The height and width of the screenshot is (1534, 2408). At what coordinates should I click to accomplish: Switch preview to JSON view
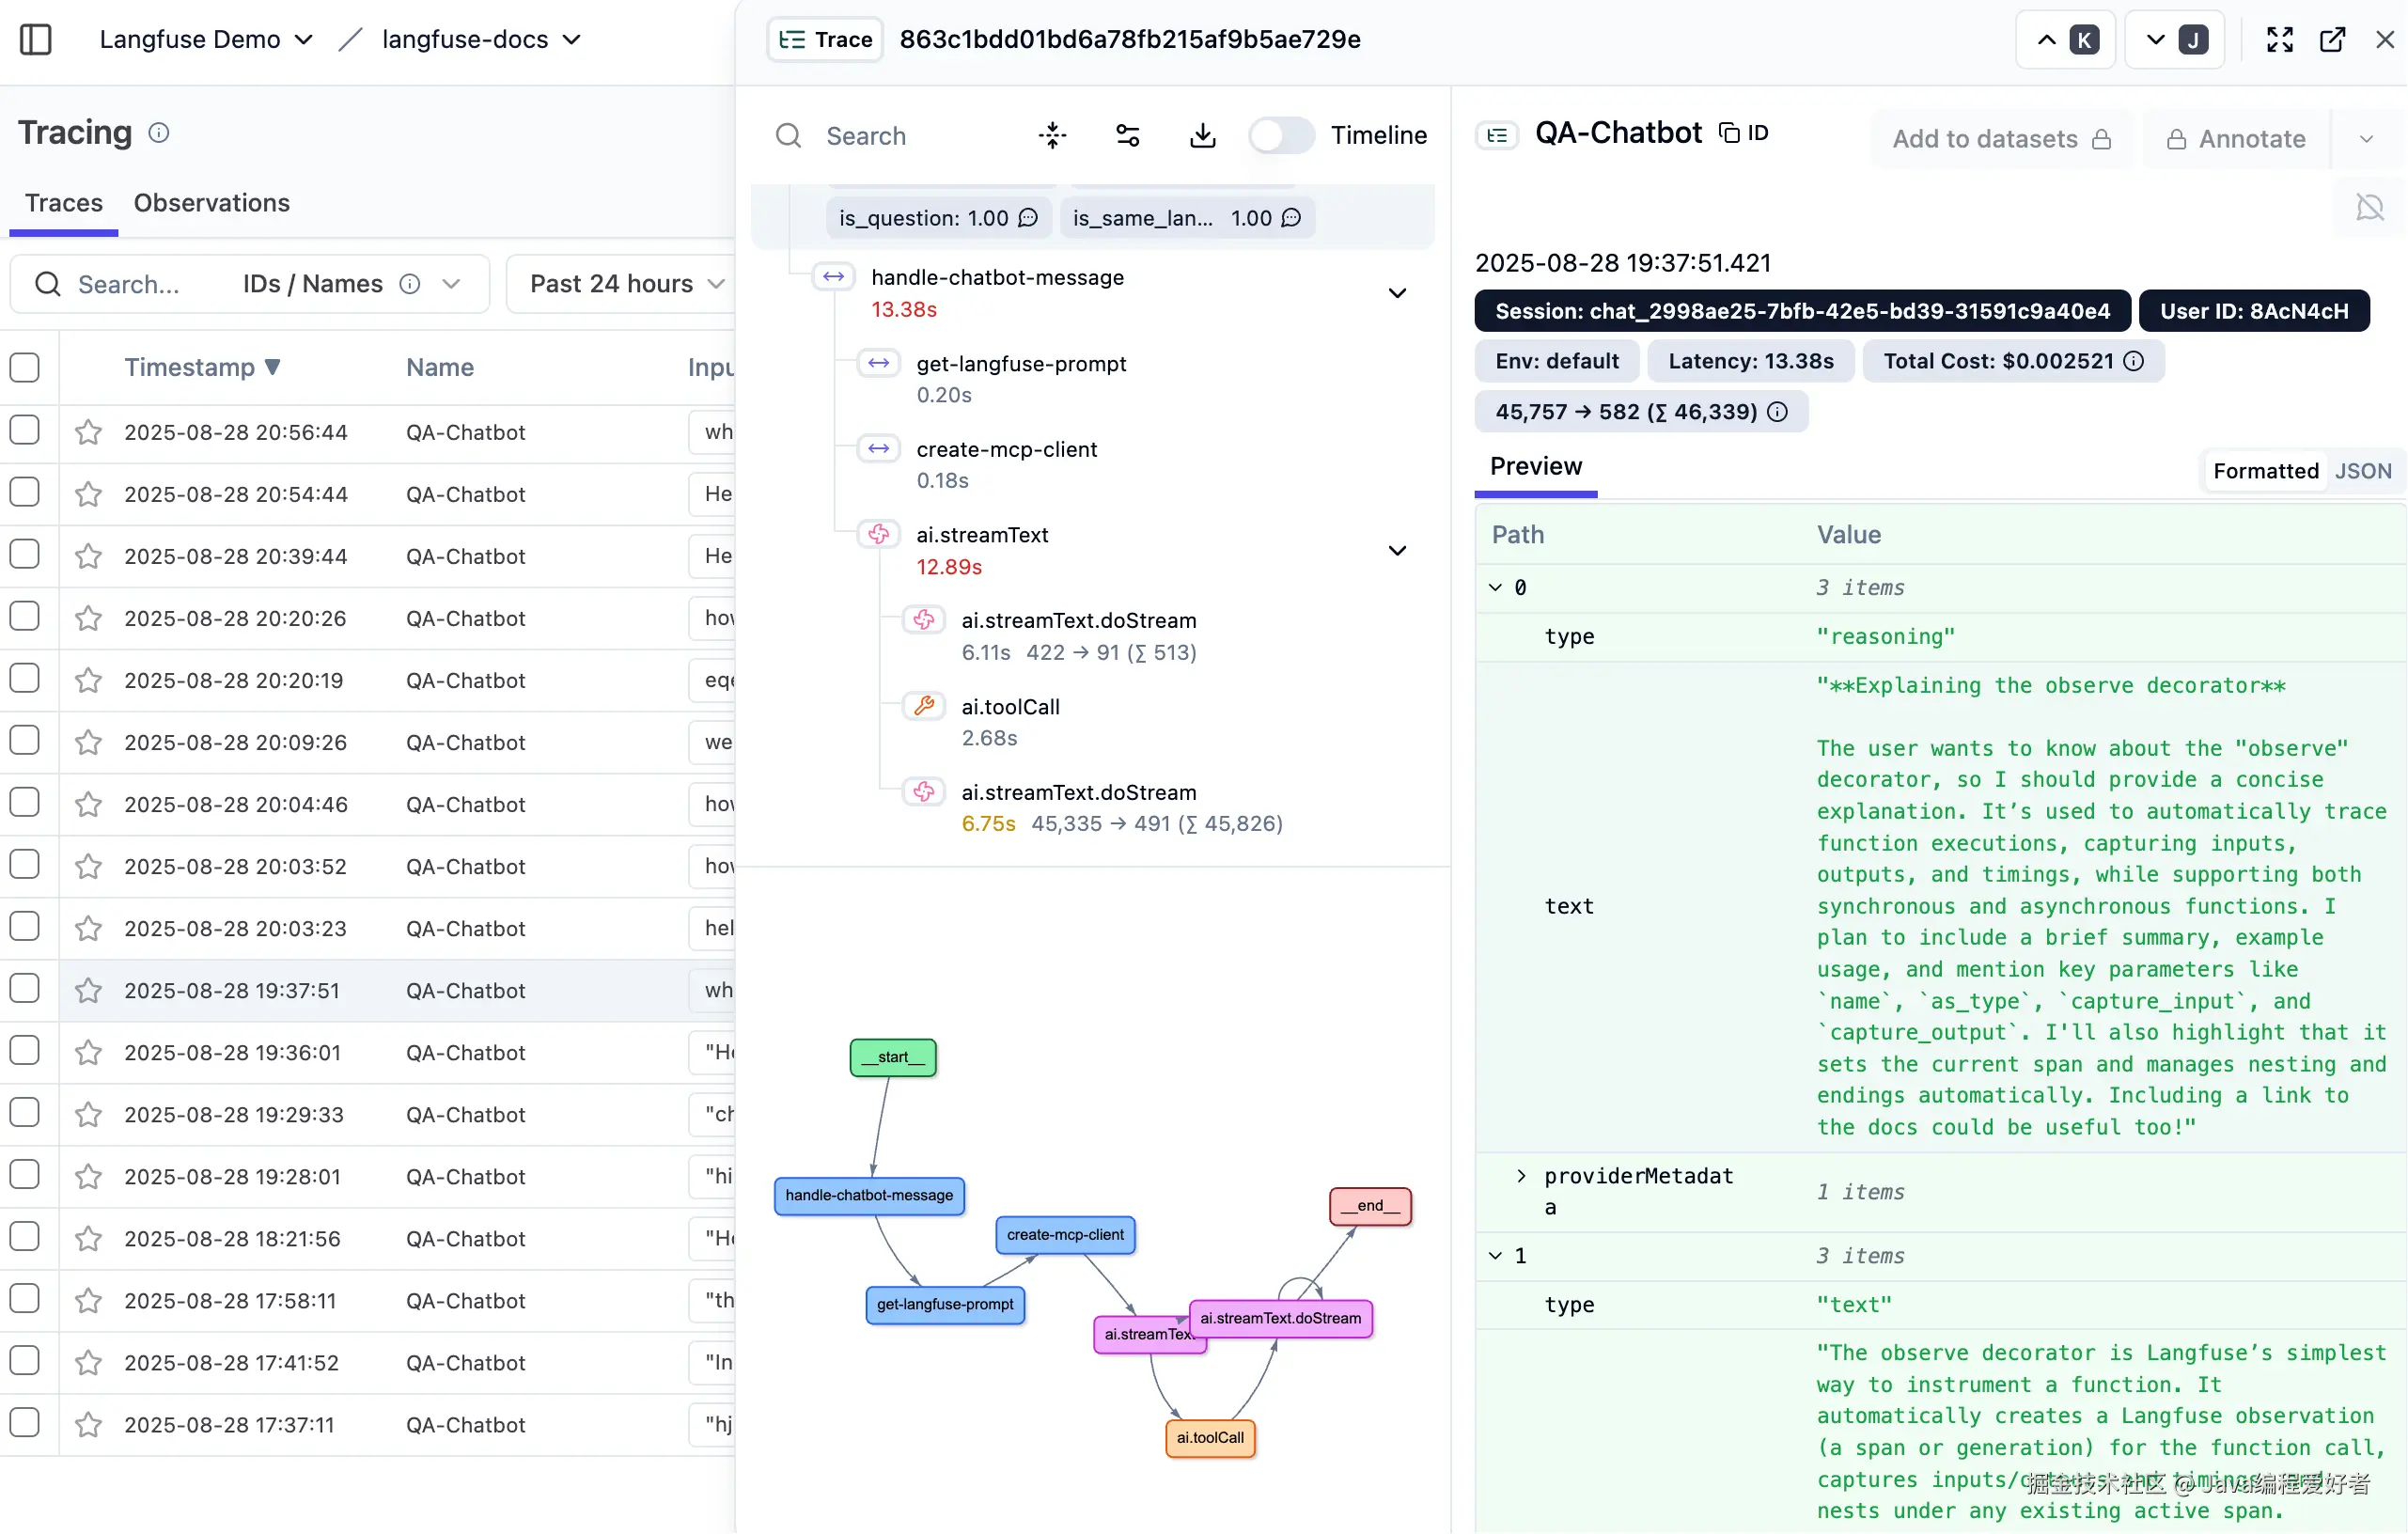pyautogui.click(x=2362, y=470)
